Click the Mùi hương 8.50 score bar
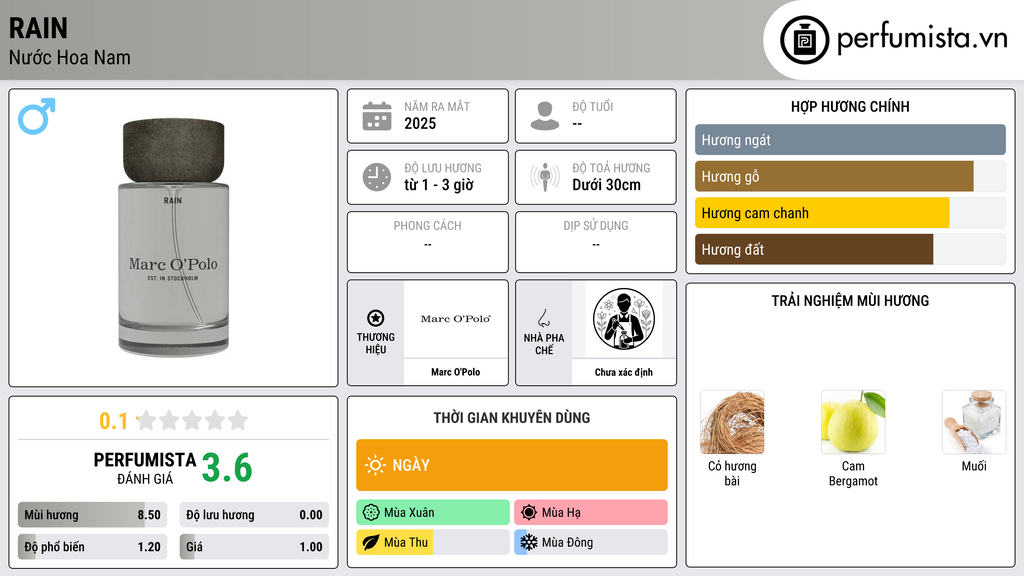The height and width of the screenshot is (576, 1024). click(93, 515)
